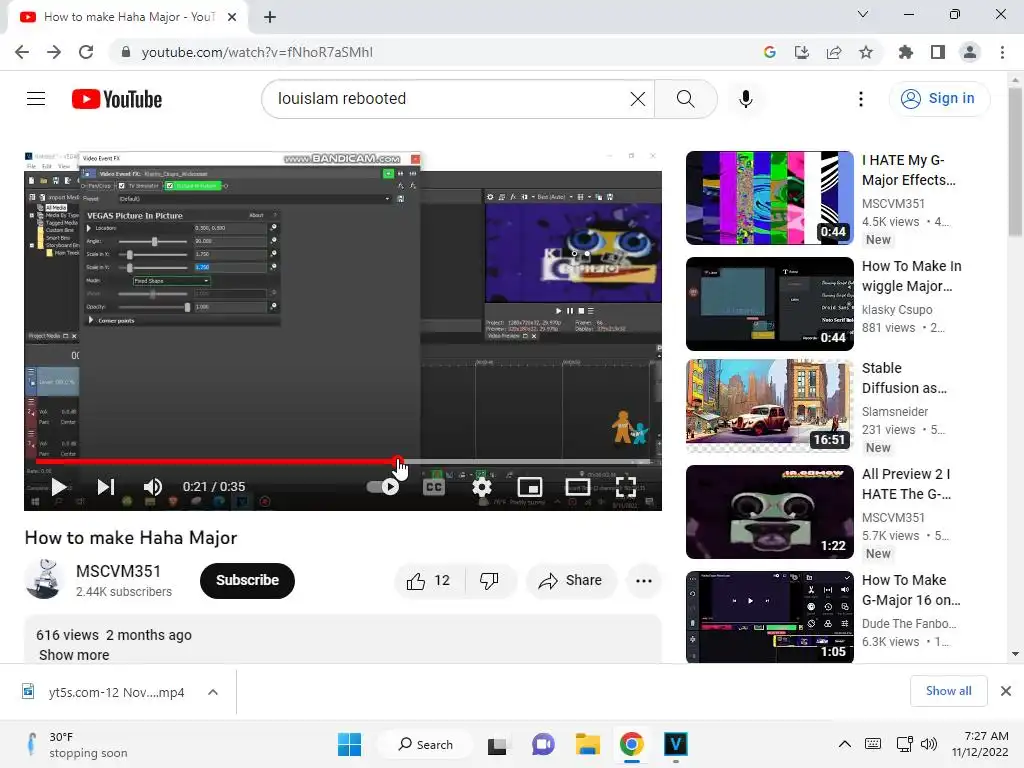1024x768 pixels.
Task: Start search with voice microphone
Action: [745, 99]
